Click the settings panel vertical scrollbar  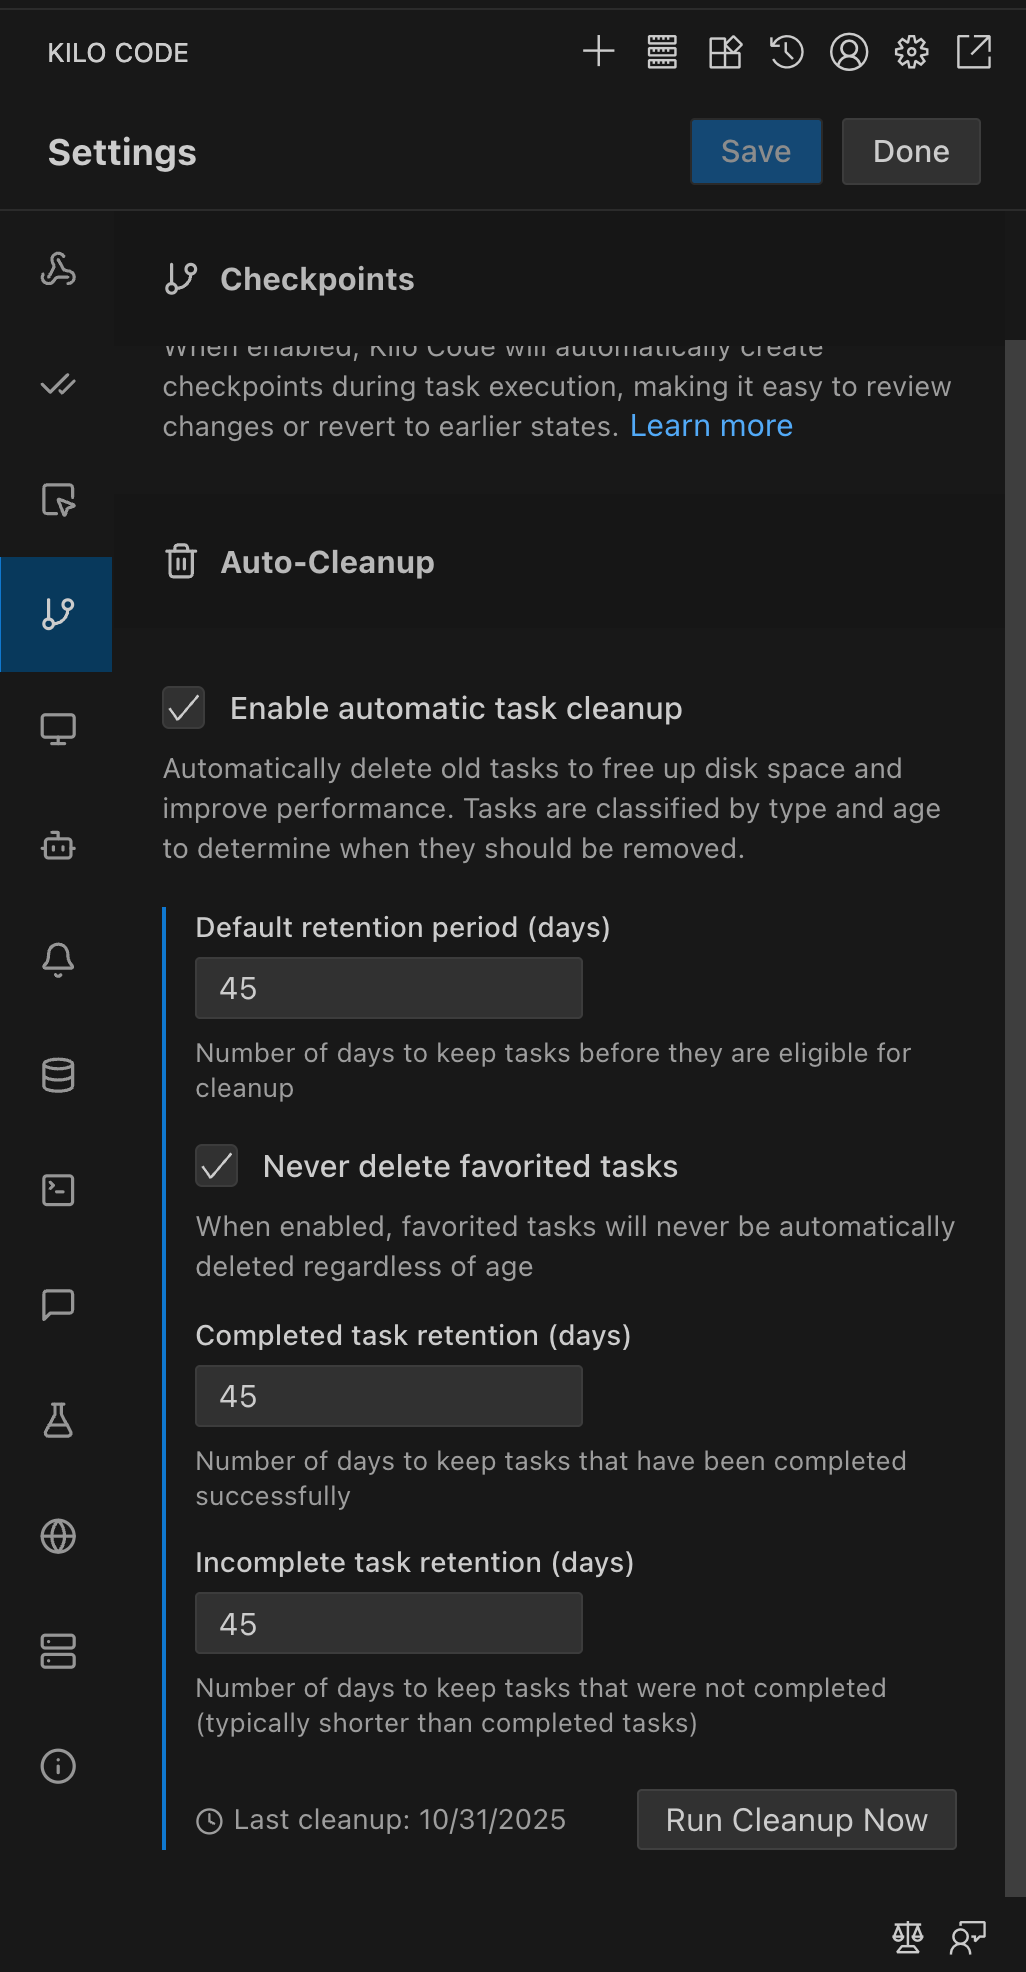point(1015,1100)
